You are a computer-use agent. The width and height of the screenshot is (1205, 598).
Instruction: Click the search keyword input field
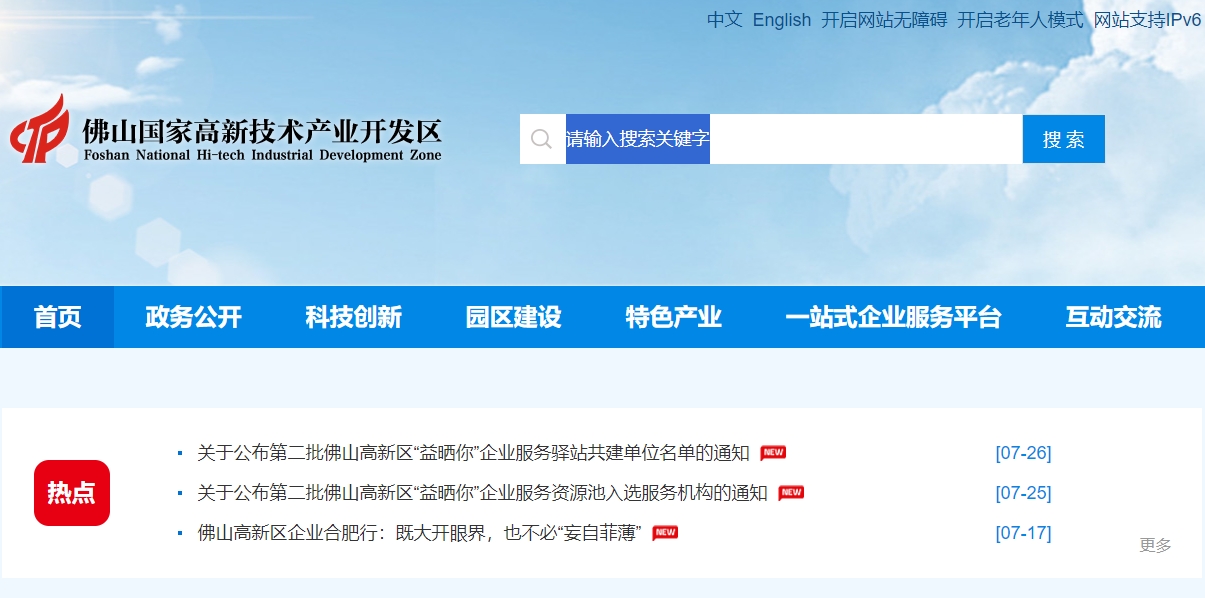[x=800, y=138]
